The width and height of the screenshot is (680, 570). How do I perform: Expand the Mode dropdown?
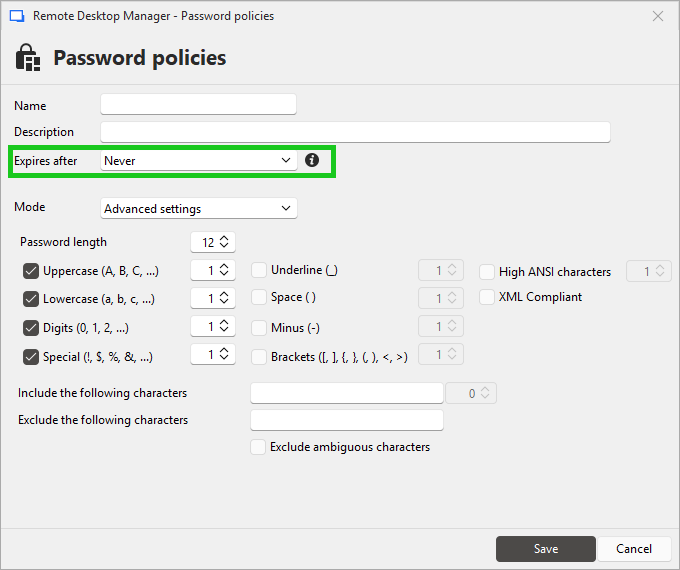click(x=199, y=209)
